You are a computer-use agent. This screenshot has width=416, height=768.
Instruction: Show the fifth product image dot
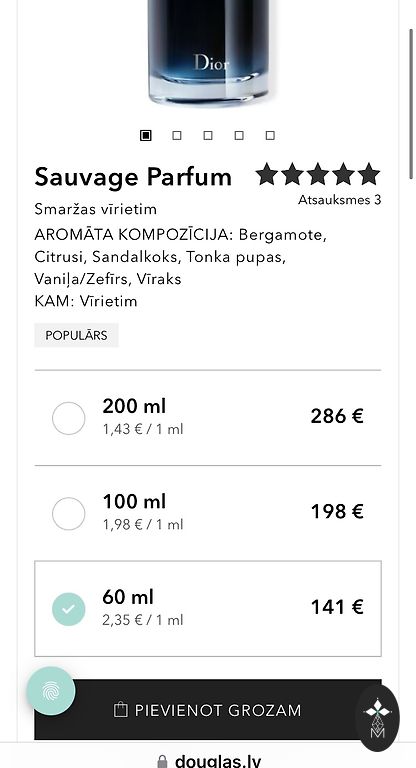click(270, 135)
